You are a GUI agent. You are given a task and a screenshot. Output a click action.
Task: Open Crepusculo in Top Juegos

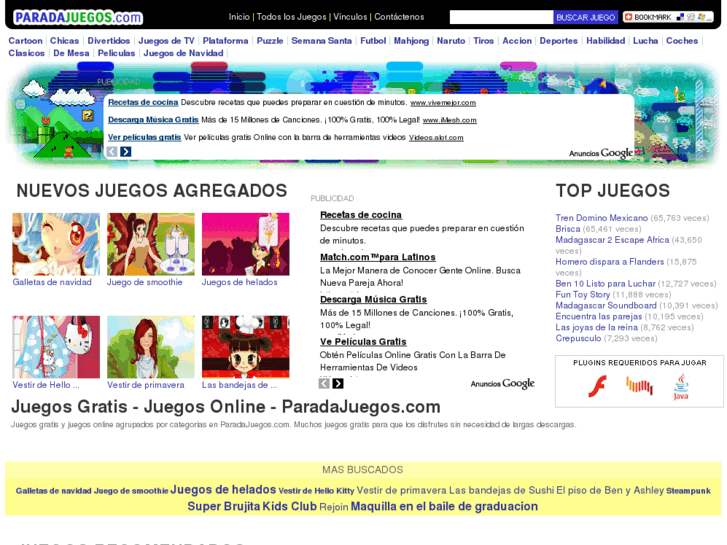pos(578,338)
